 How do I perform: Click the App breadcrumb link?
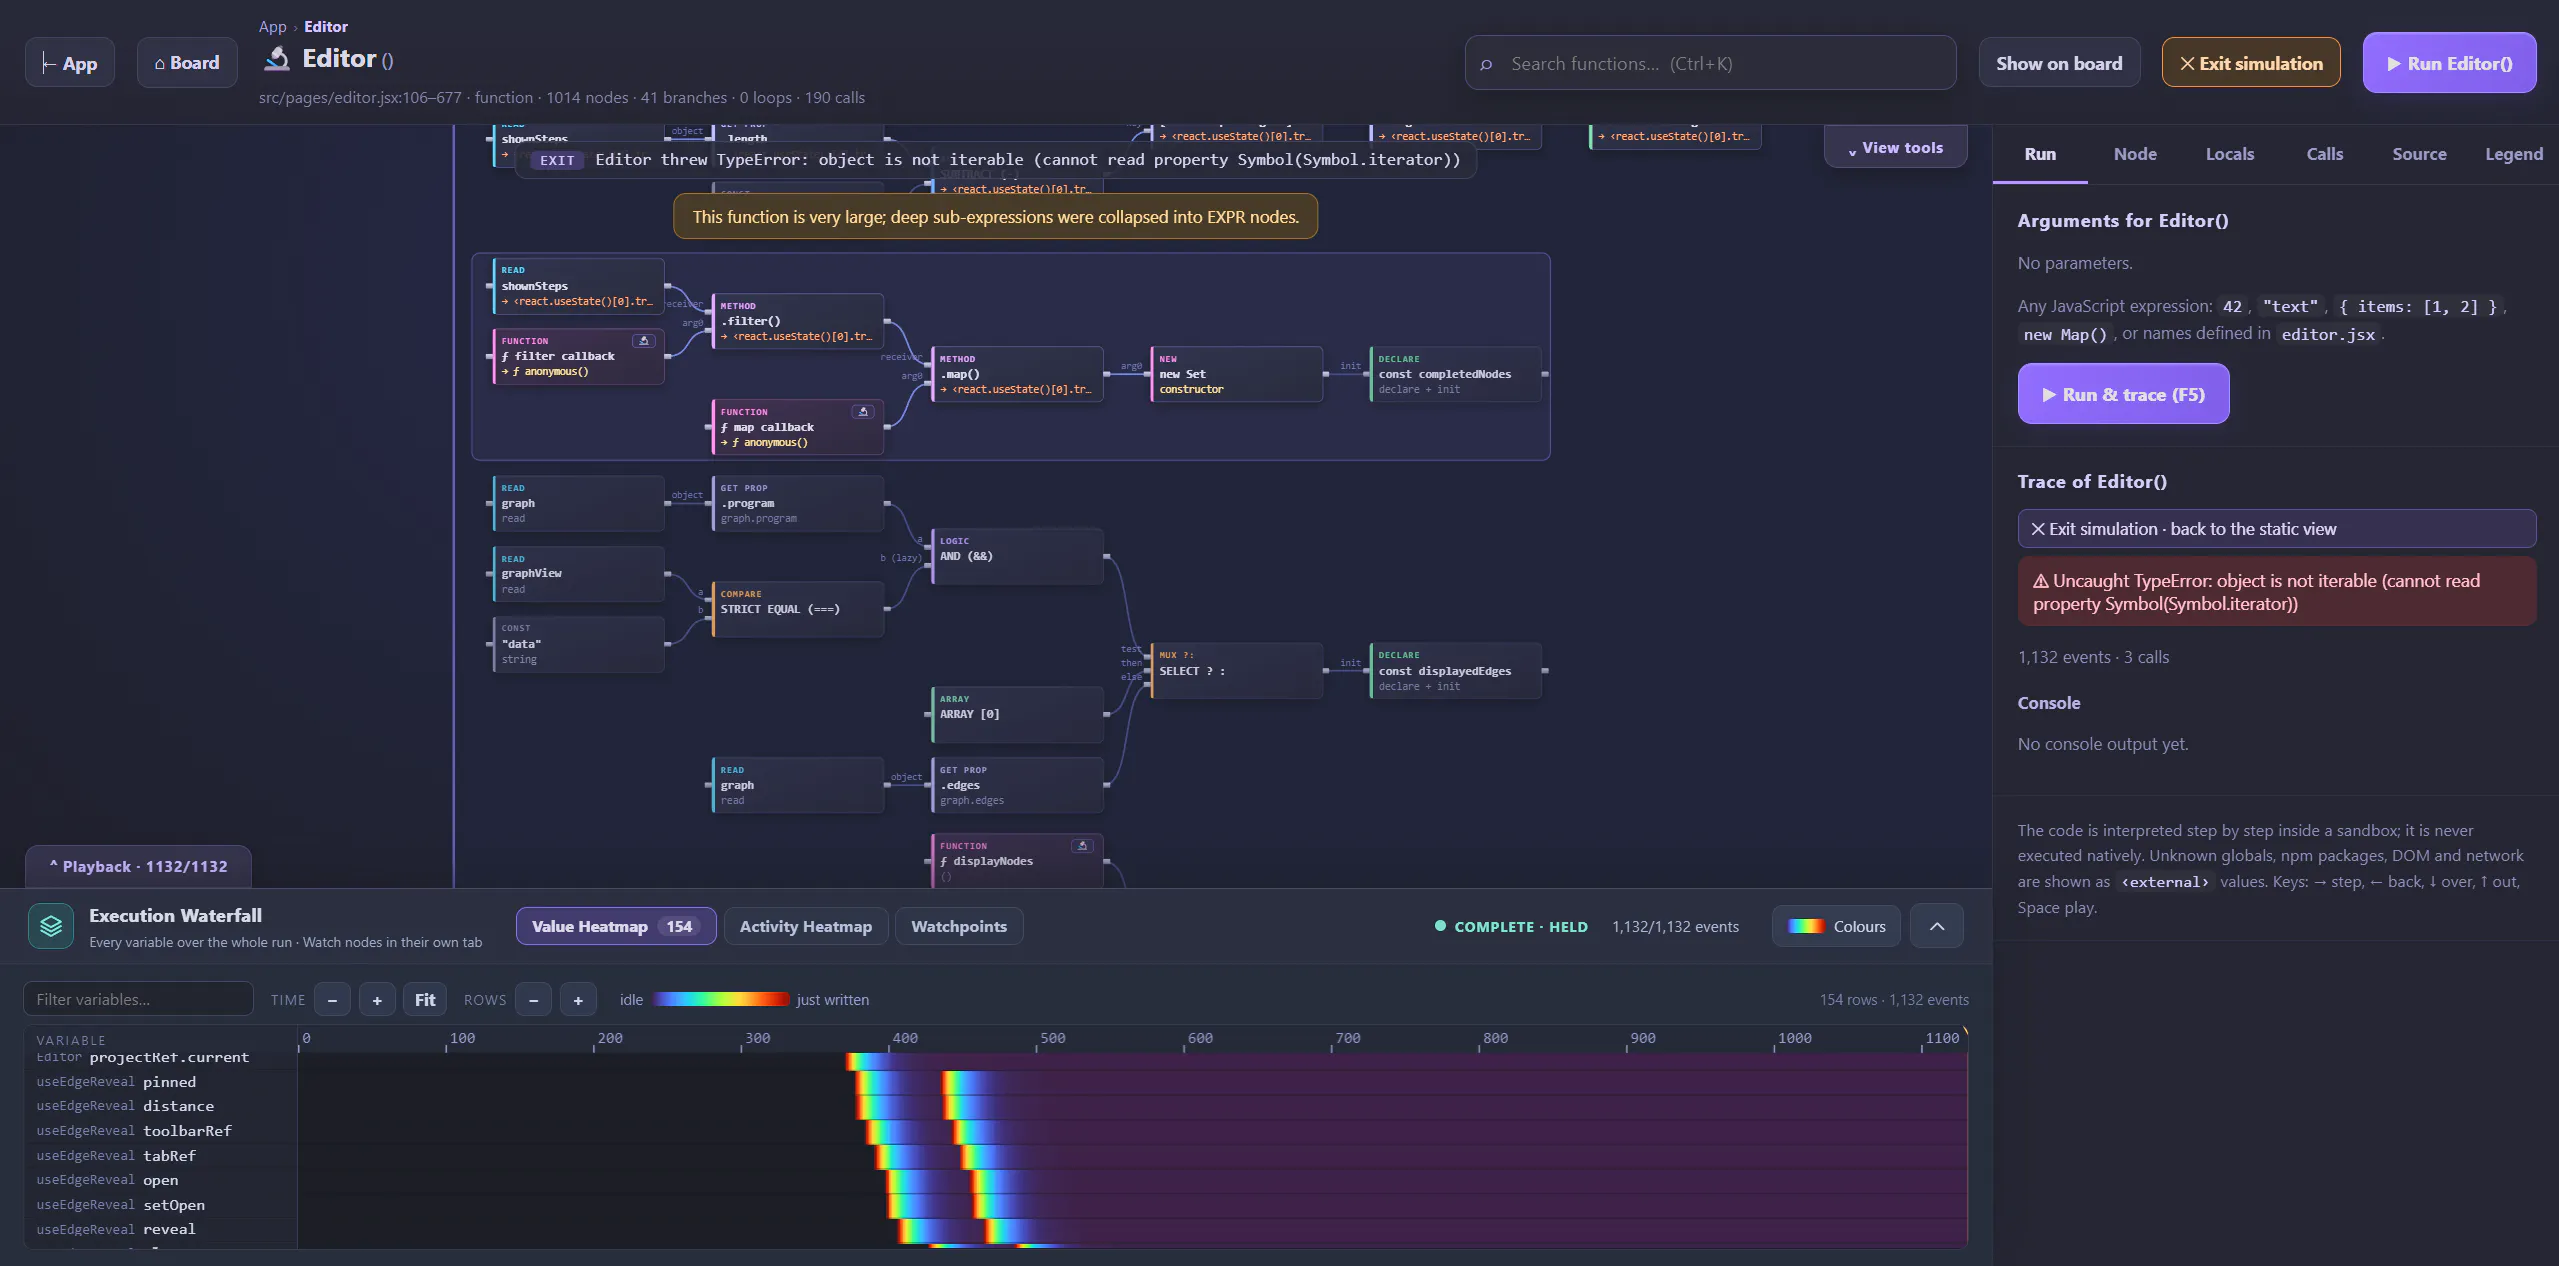[x=272, y=27]
